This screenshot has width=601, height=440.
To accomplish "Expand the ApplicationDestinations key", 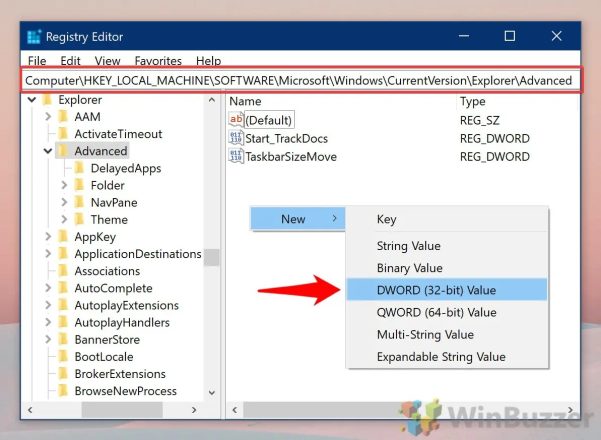I will click(x=48, y=254).
